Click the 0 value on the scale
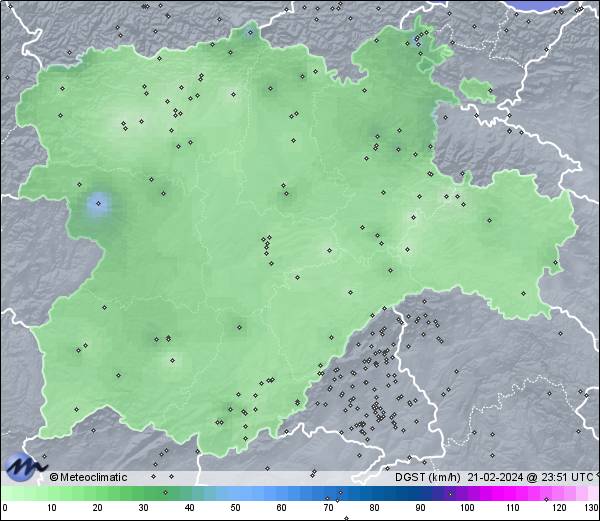 5,508
